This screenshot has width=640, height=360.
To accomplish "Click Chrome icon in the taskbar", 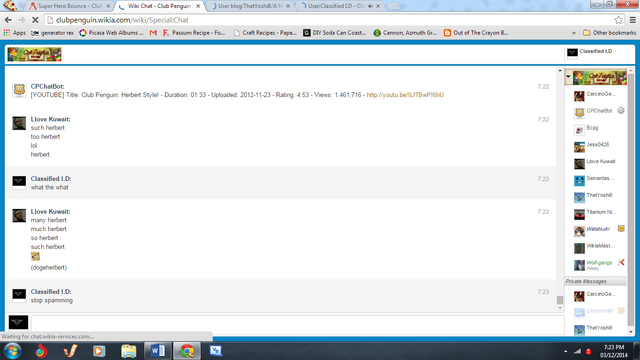I will tap(187, 351).
